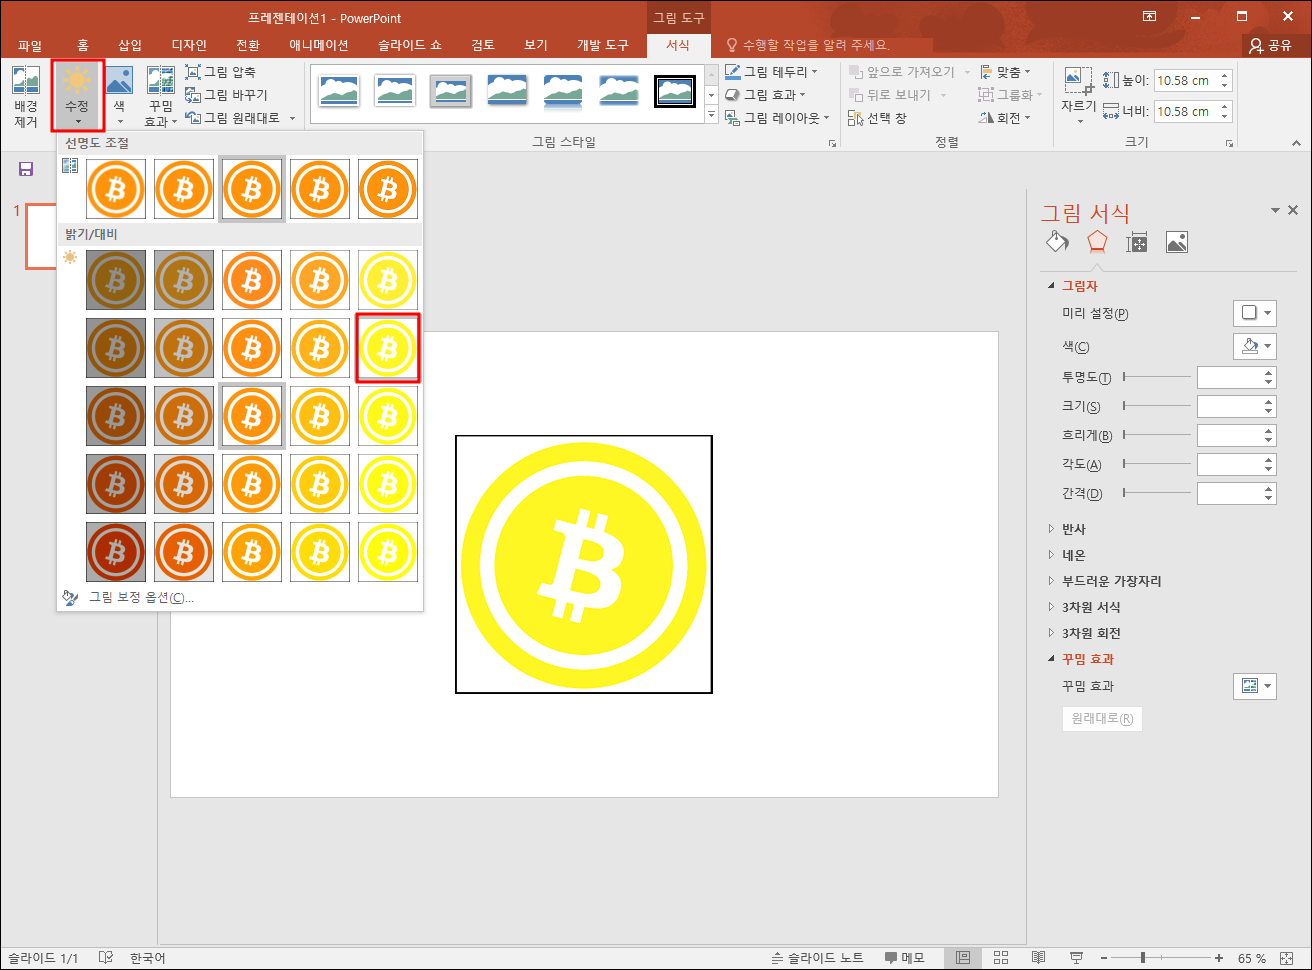
Task: Click the 높이 (Height) input field
Action: (x=1185, y=81)
